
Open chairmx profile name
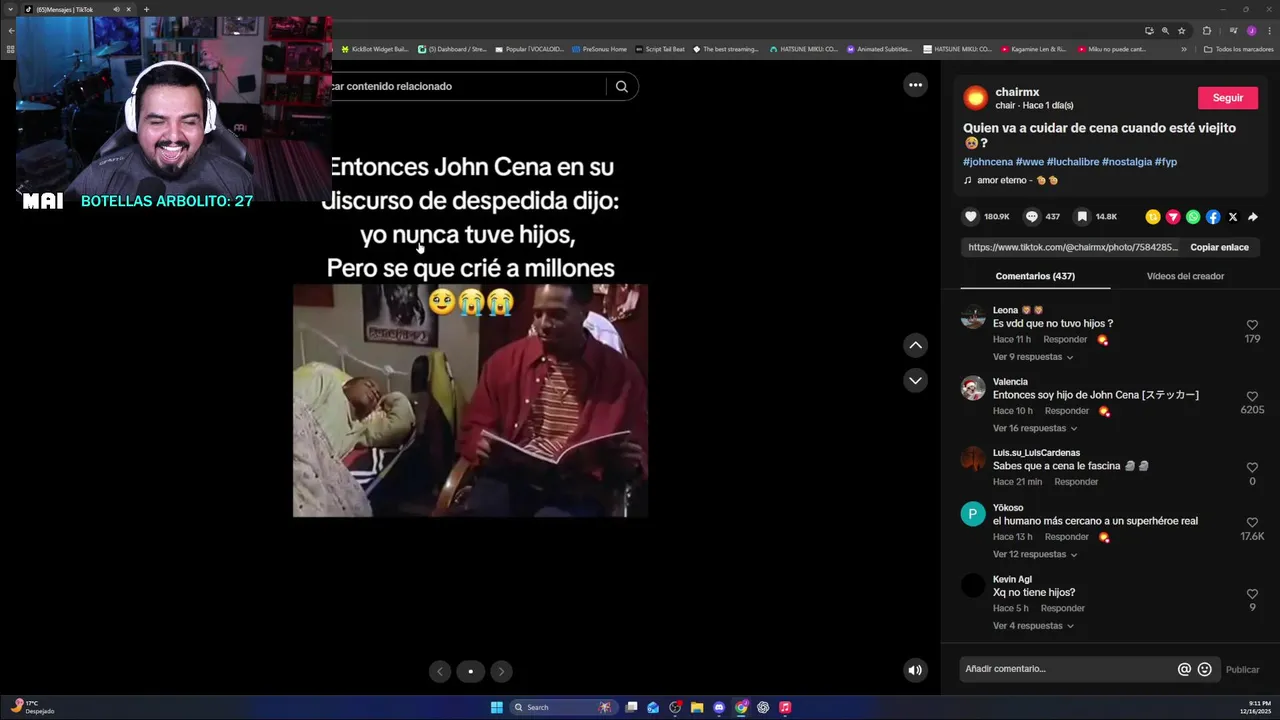click(1017, 92)
